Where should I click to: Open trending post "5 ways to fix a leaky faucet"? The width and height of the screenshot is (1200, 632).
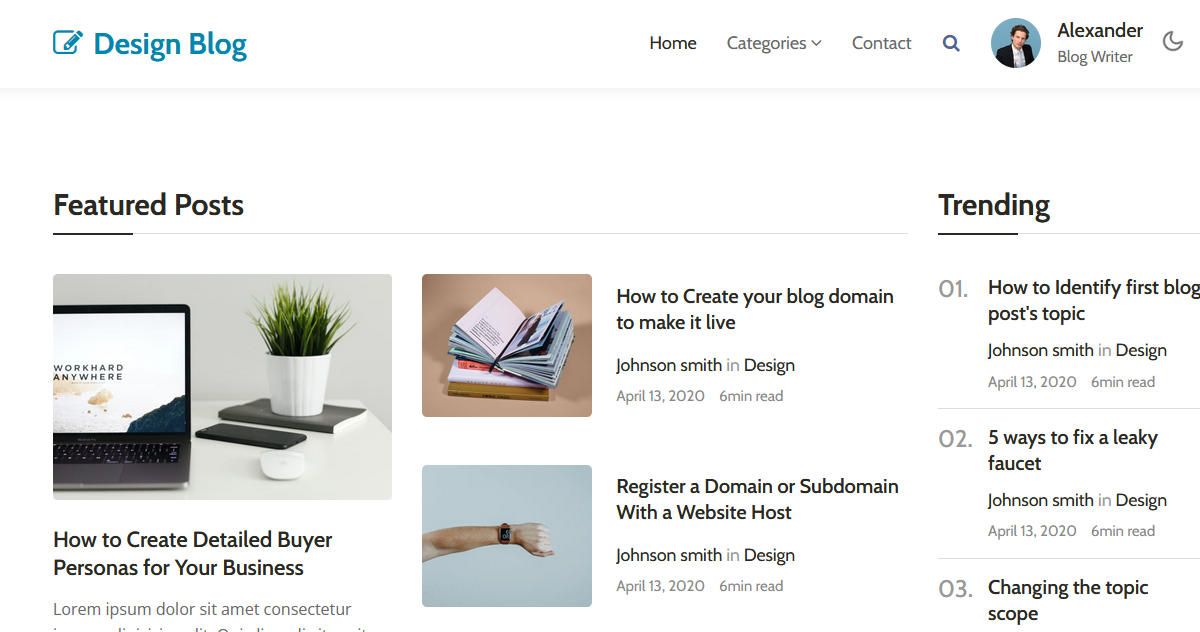pos(1072,450)
